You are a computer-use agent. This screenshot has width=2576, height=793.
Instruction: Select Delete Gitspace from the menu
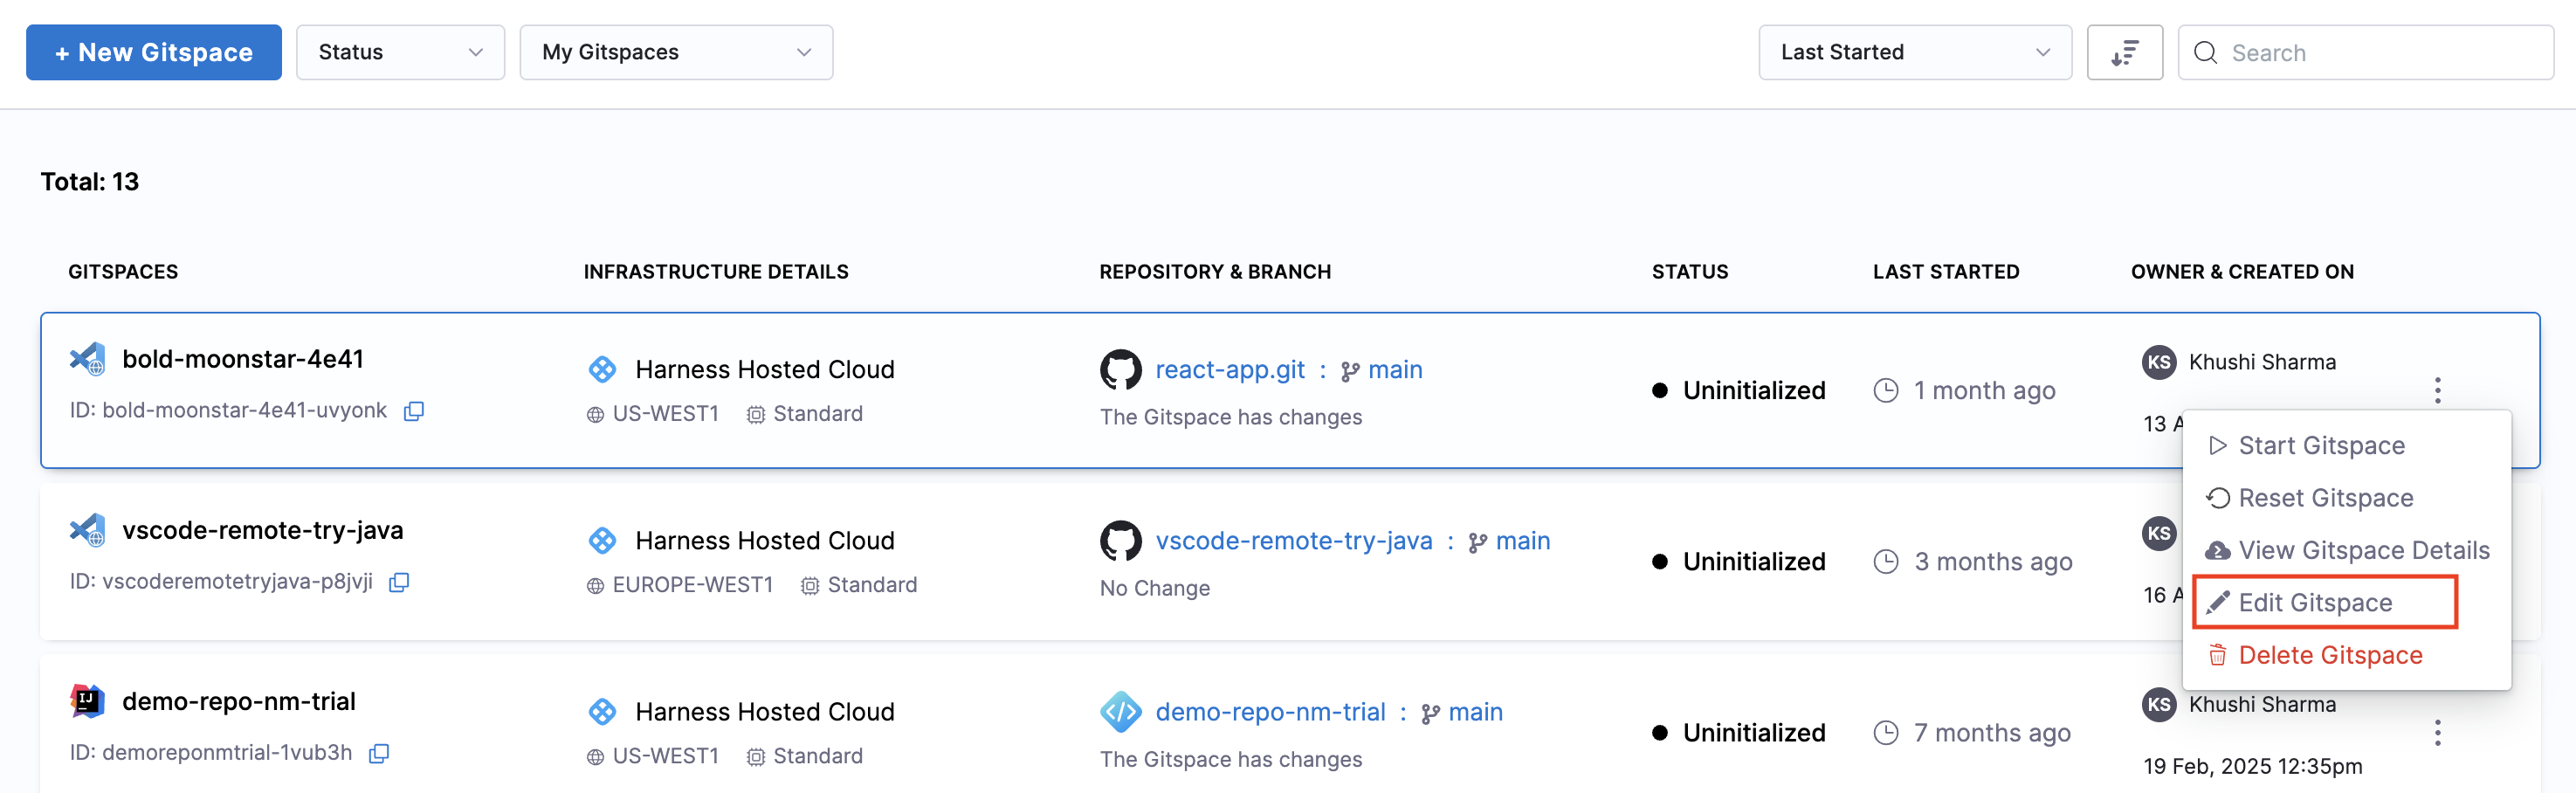coord(2329,655)
